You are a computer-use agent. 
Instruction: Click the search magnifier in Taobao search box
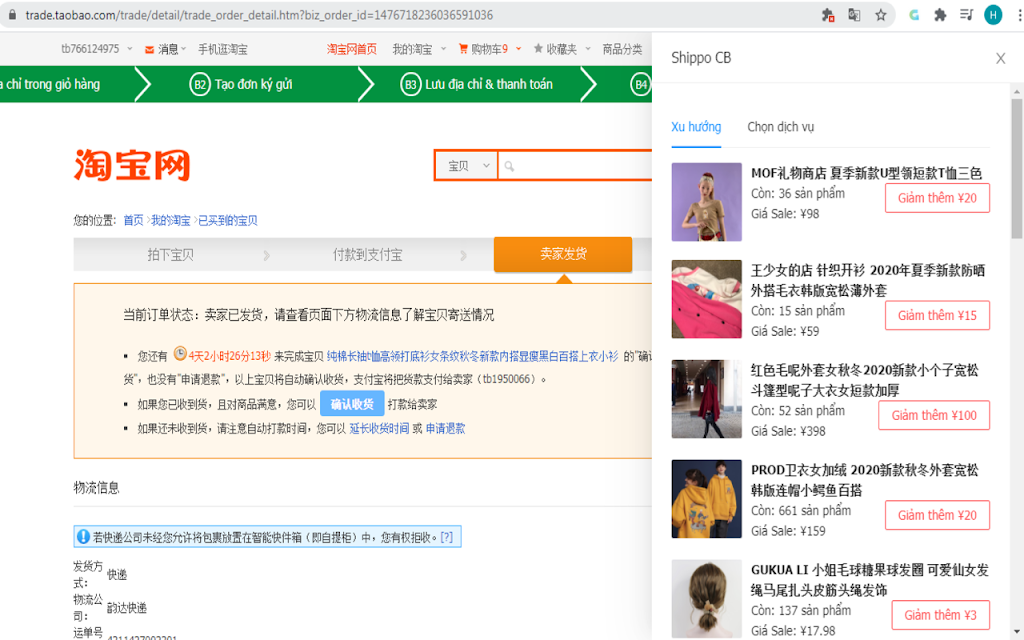click(x=509, y=167)
